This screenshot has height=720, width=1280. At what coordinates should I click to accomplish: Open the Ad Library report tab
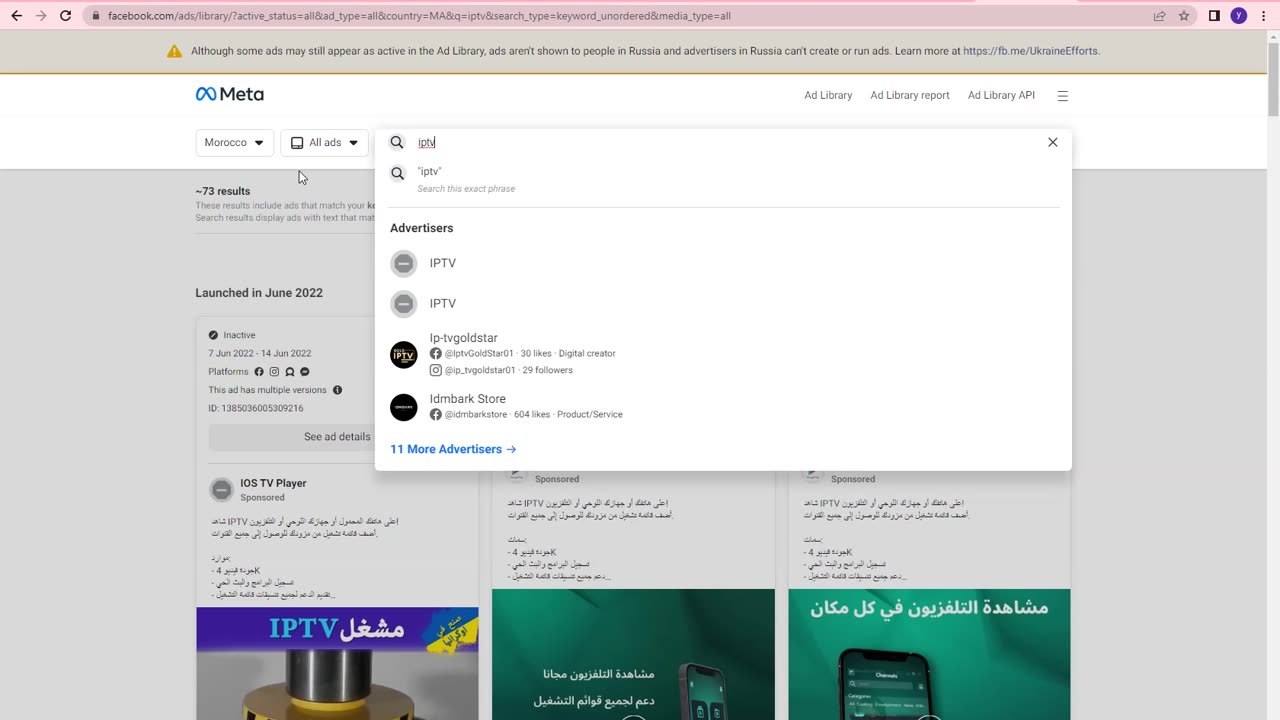tap(910, 95)
